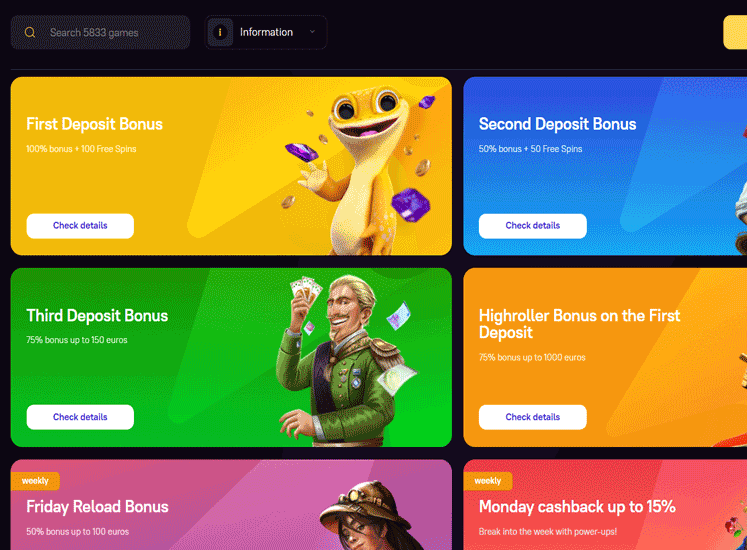The width and height of the screenshot is (747, 550).
Task: Click the Second Deposit Bonus heading
Action: [x=557, y=124]
